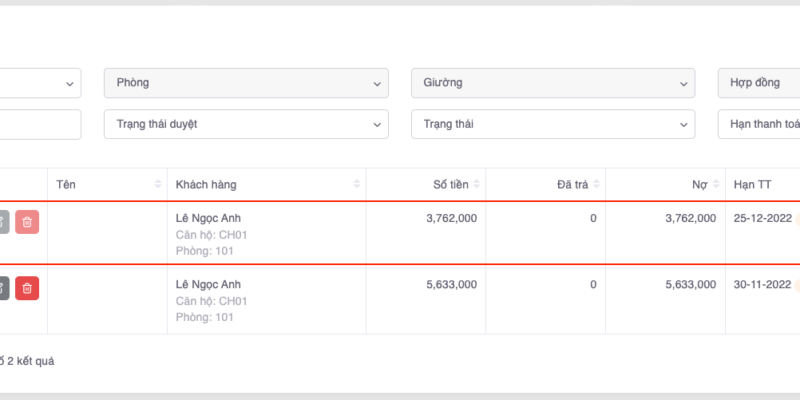Click the grey edit icon in first row
Screen dimensions: 800x400
pyautogui.click(x=3, y=223)
